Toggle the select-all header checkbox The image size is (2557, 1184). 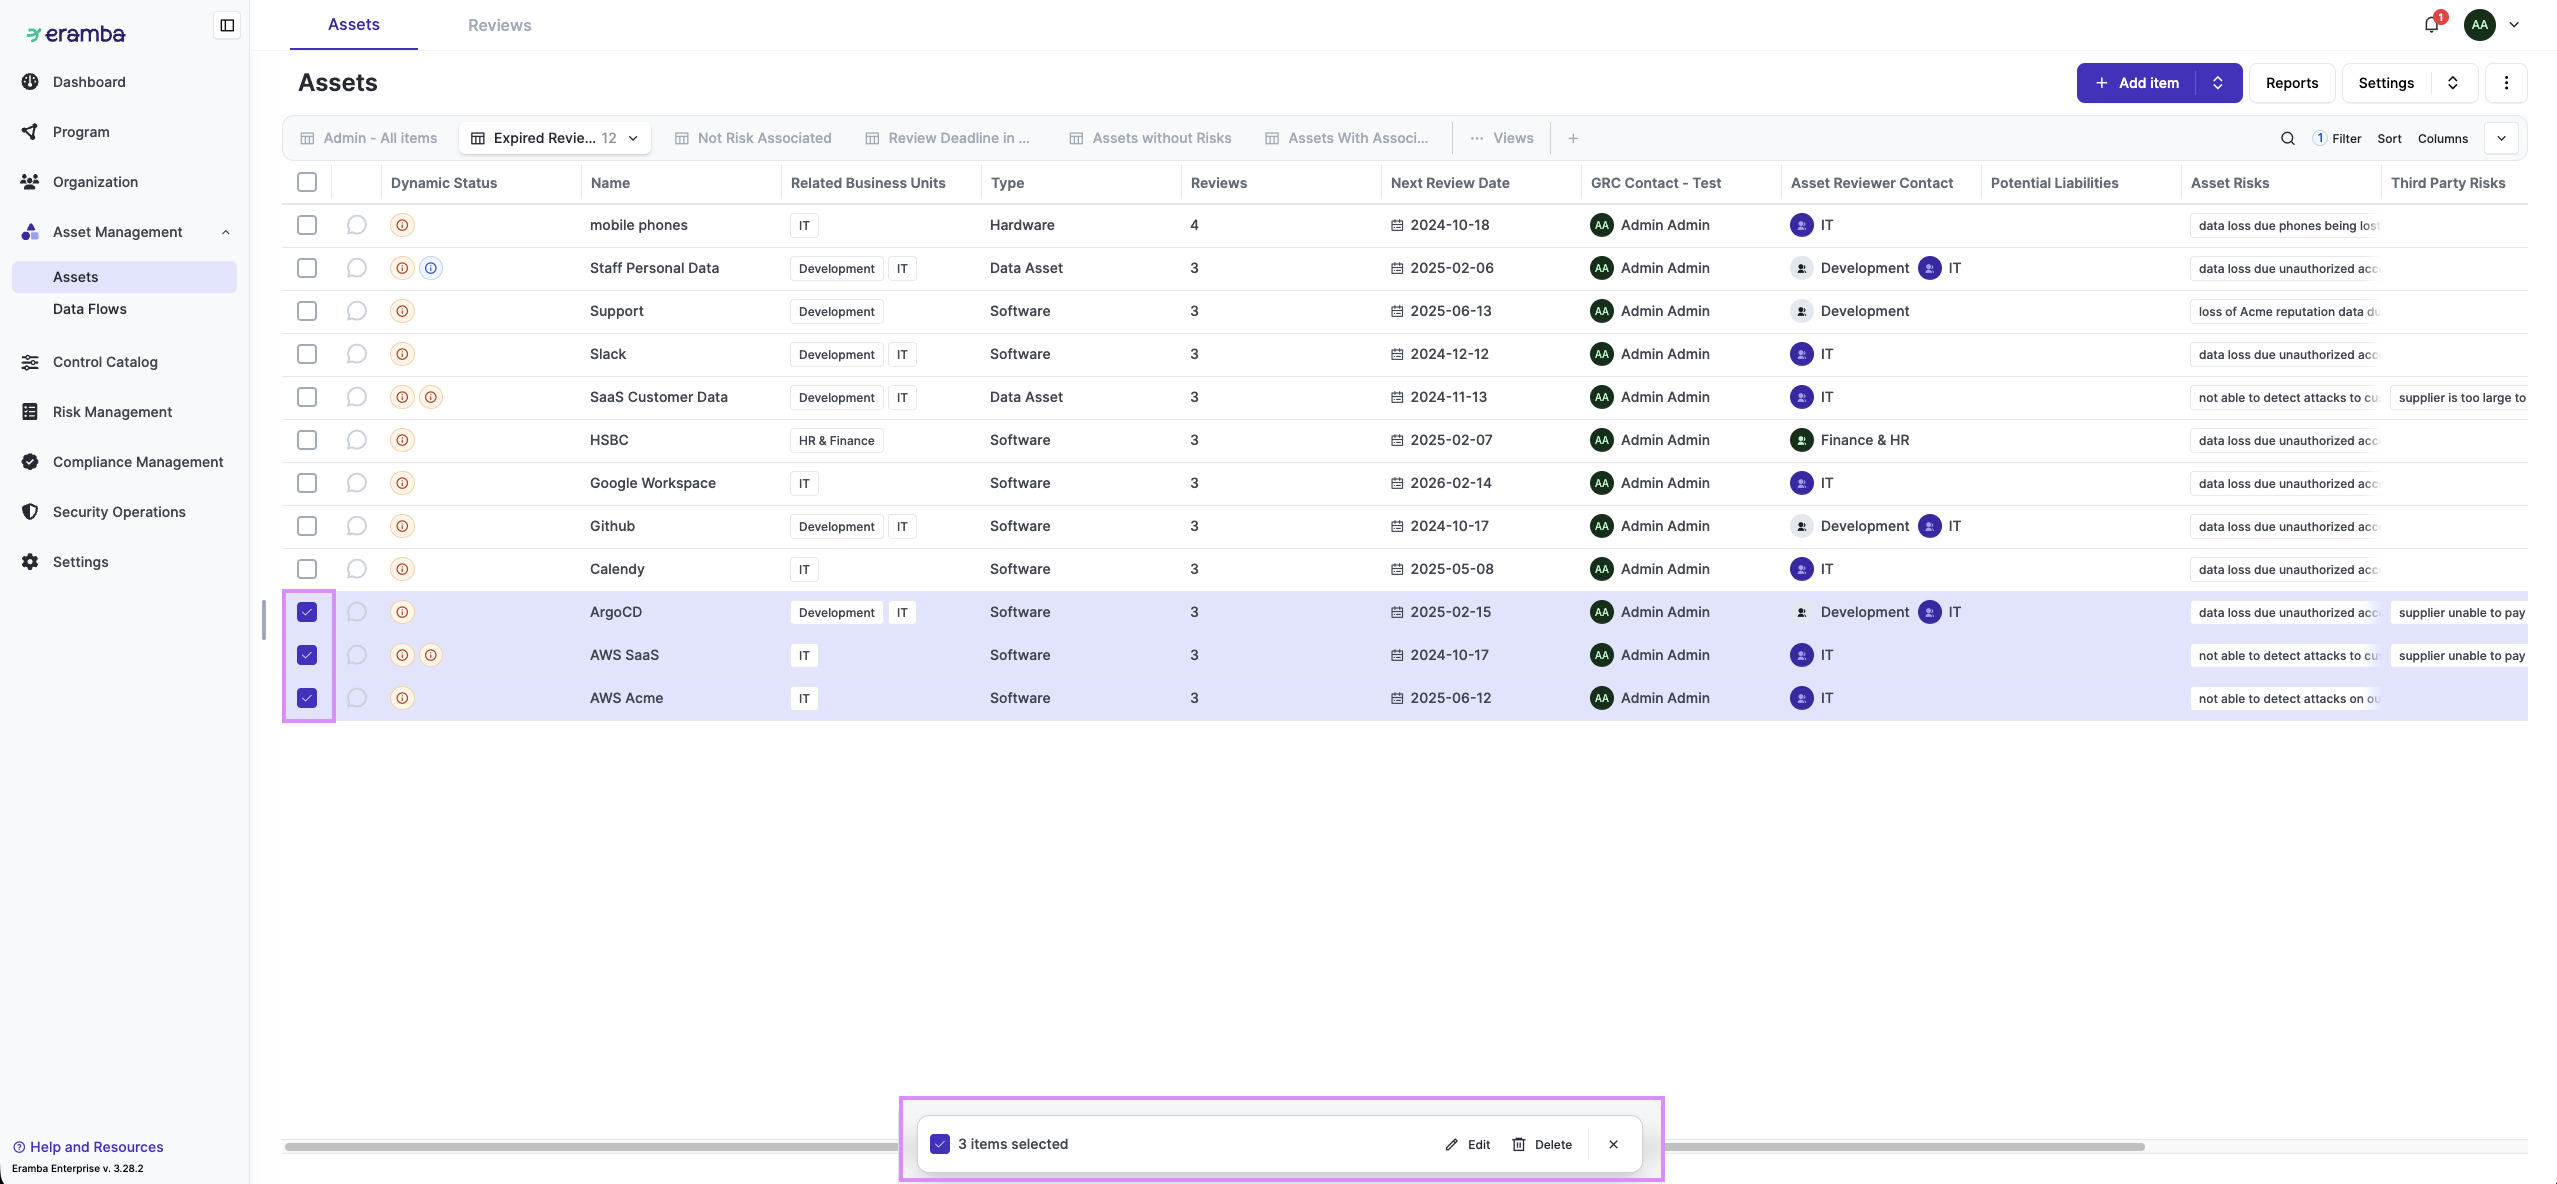pyautogui.click(x=307, y=182)
